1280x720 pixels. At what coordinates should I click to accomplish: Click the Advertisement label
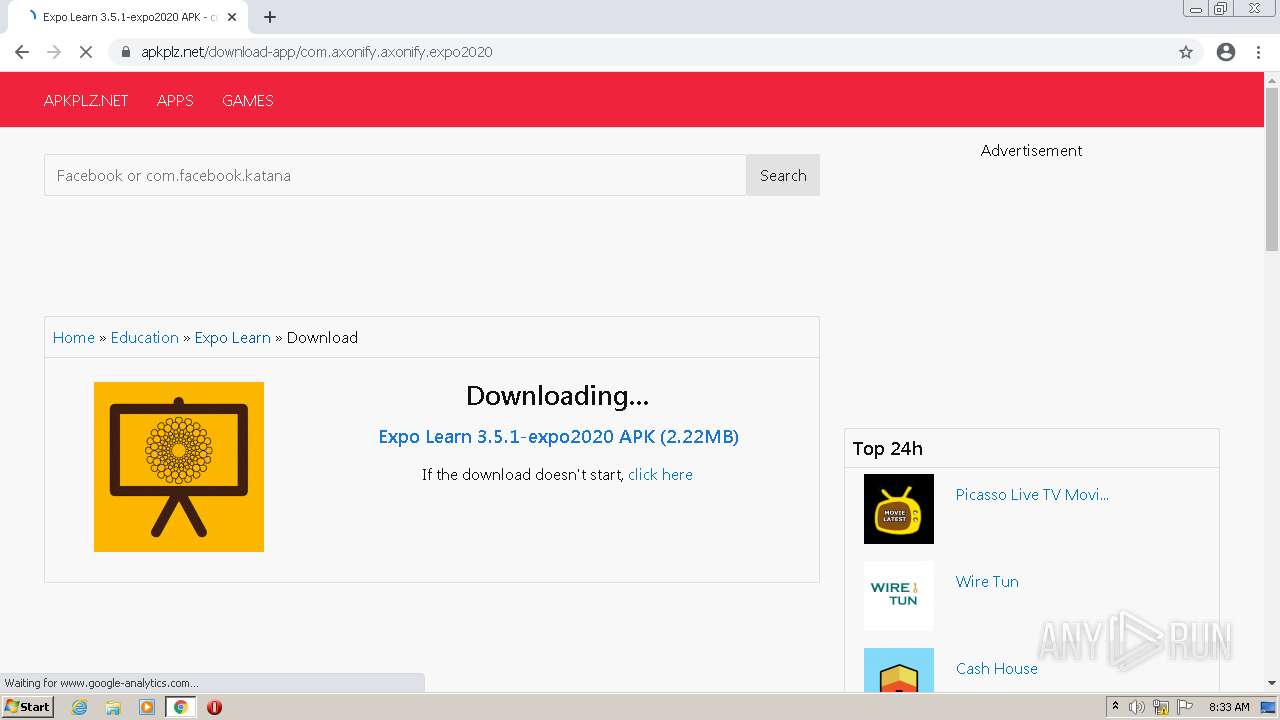pyautogui.click(x=1031, y=150)
